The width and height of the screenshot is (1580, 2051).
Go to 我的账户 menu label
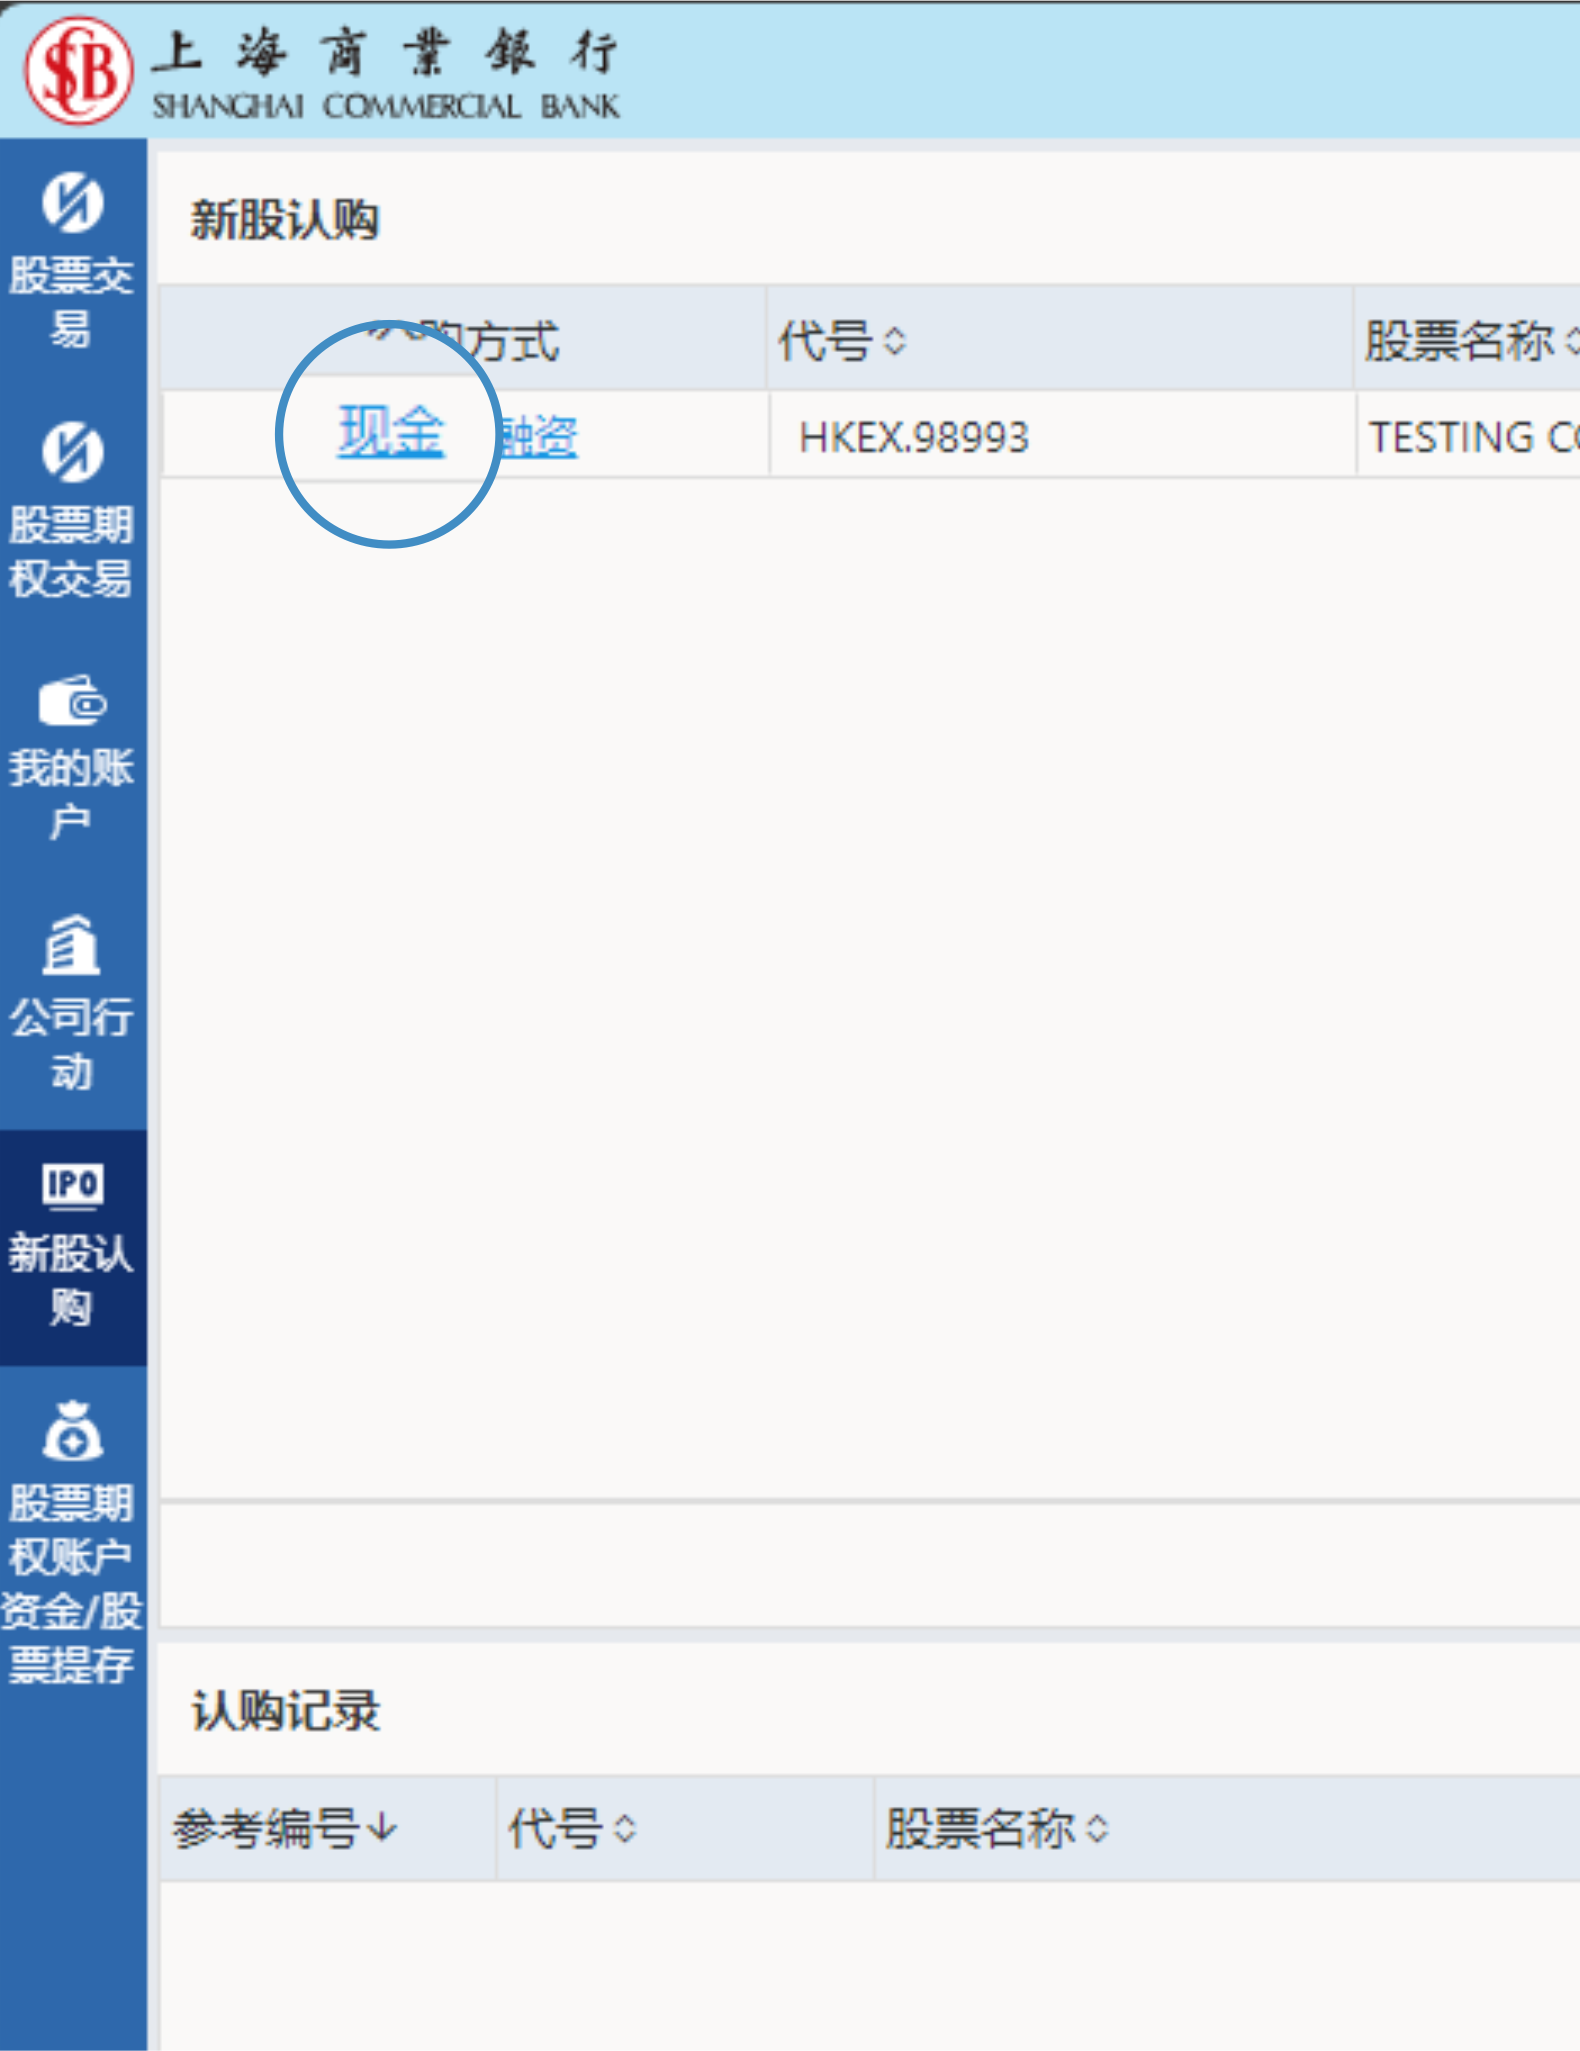tap(72, 795)
